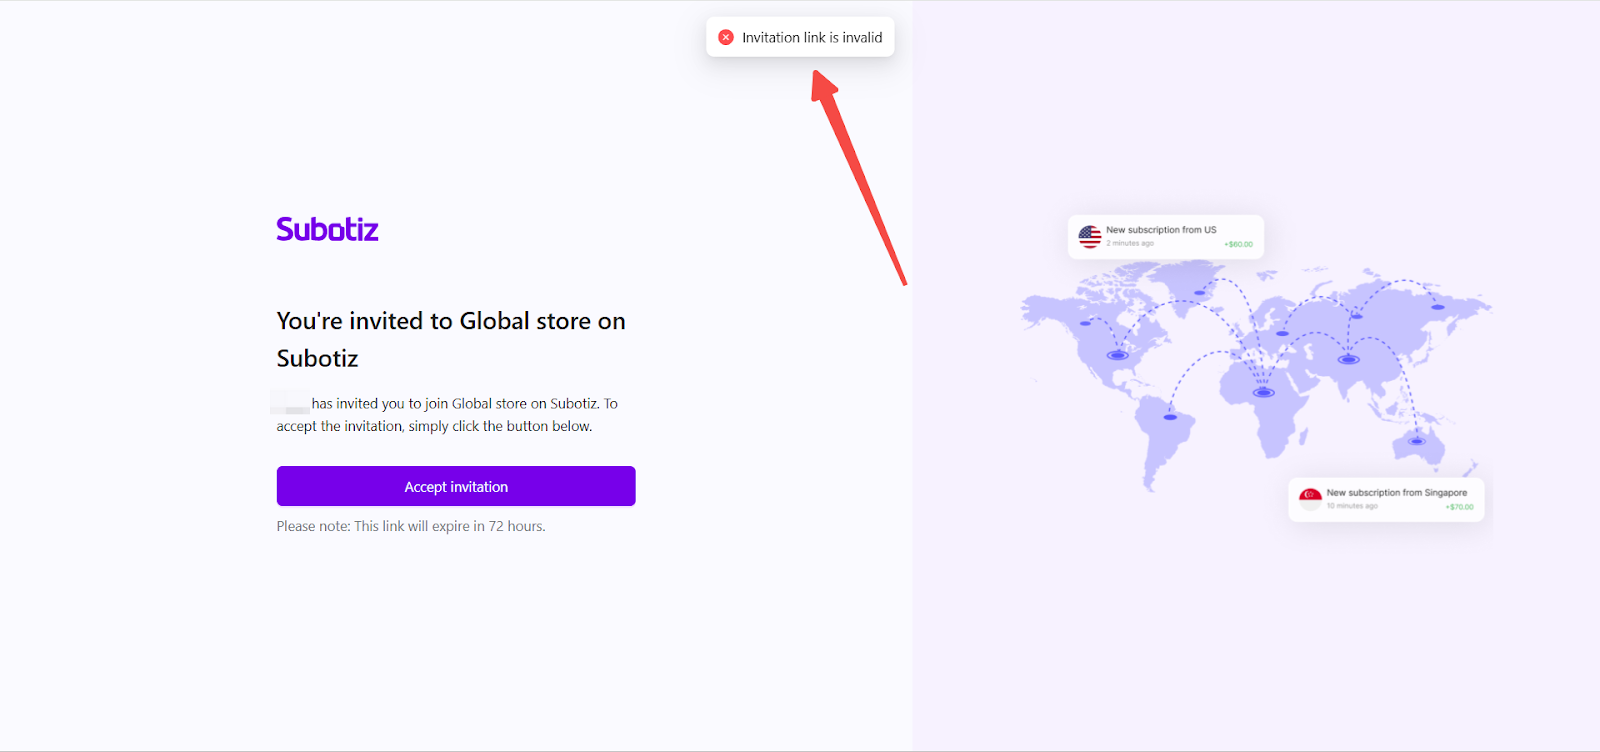Click the '2 minutes ago' timestamp
The height and width of the screenshot is (752, 1600).
1130,243
